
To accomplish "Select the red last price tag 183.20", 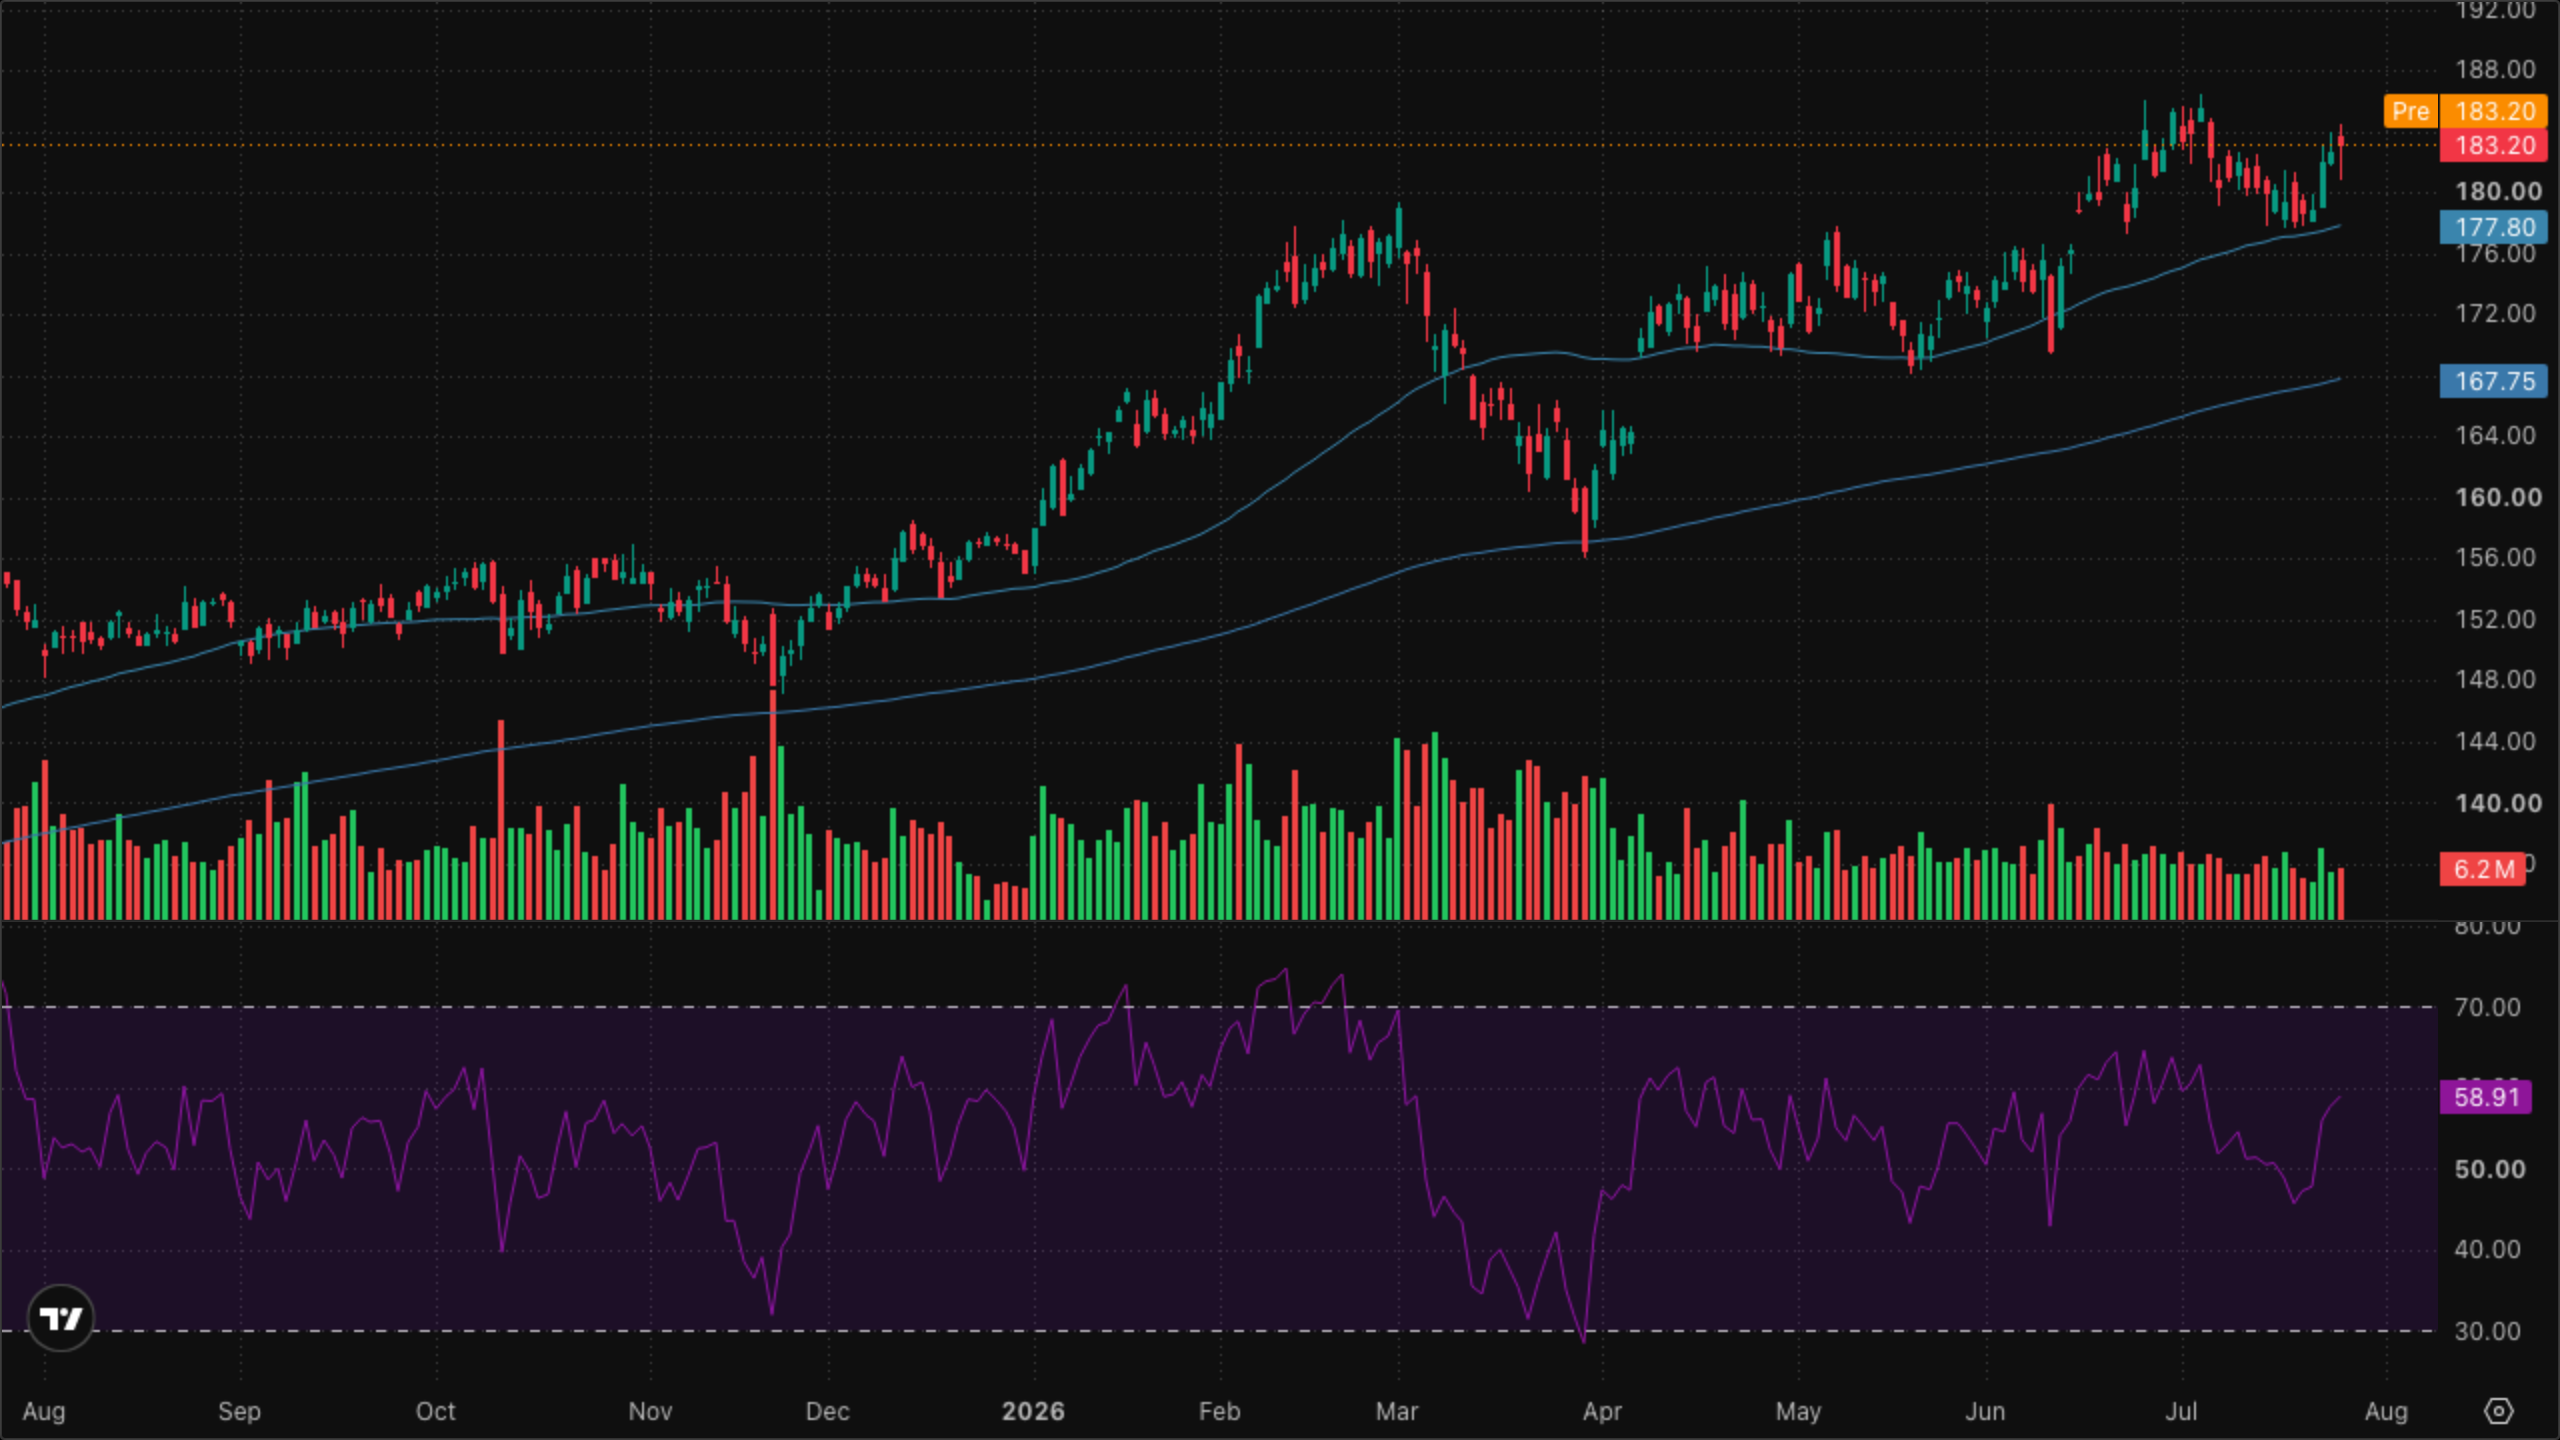I will [x=2494, y=145].
